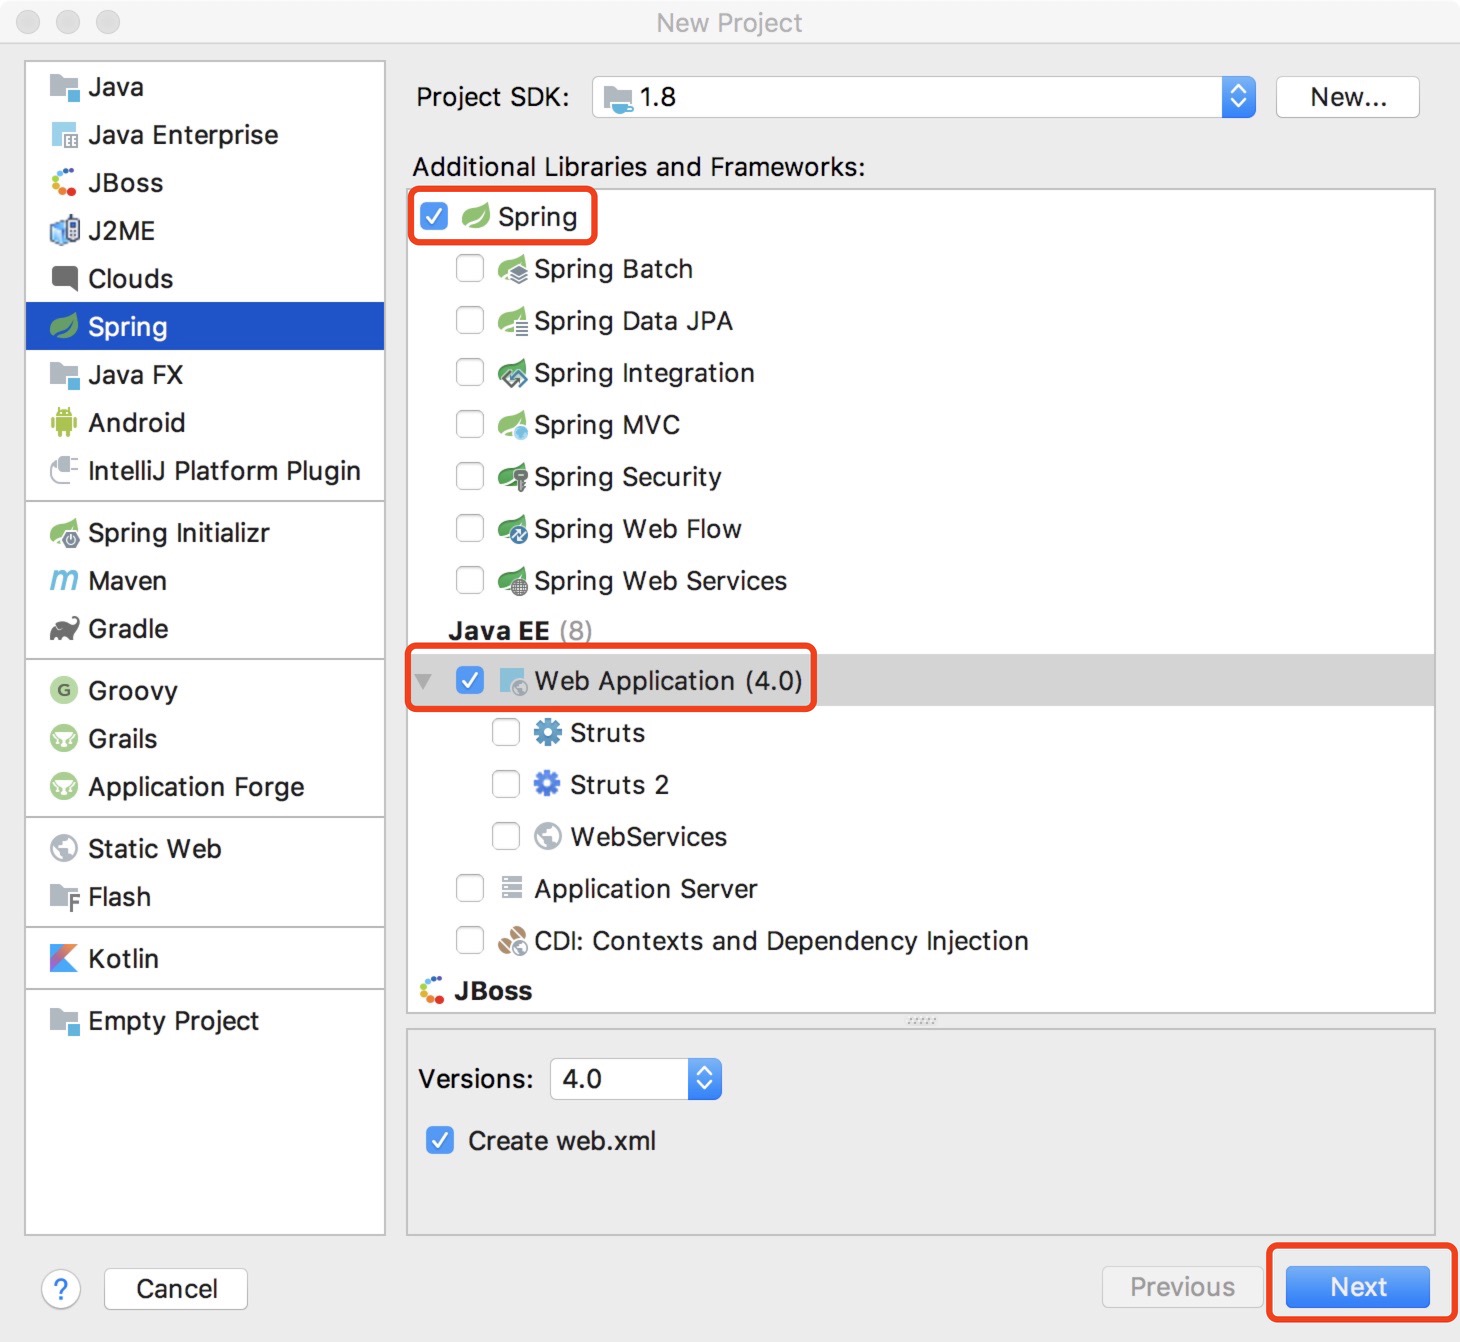Open the Versions 4.0 dropdown
Viewport: 1460px width, 1342px height.
(x=636, y=1079)
